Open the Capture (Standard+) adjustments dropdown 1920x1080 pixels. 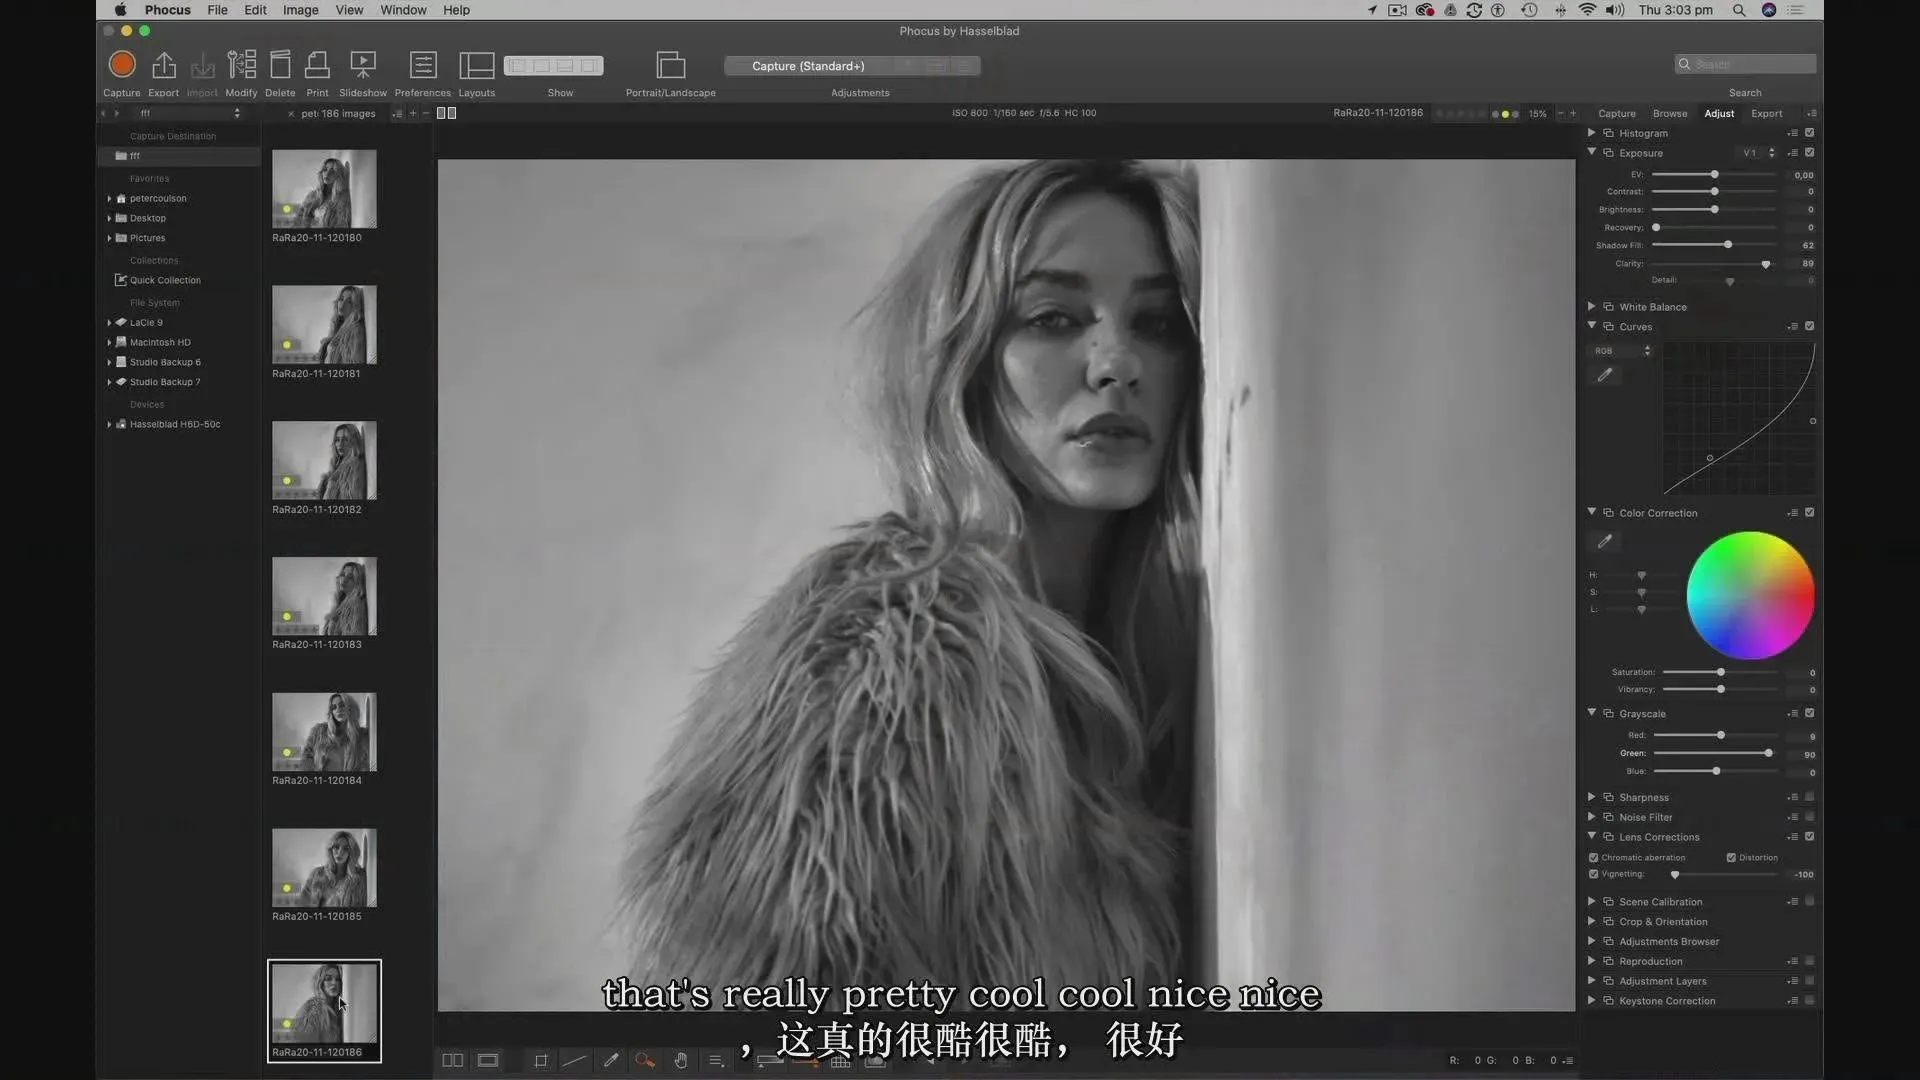(808, 66)
